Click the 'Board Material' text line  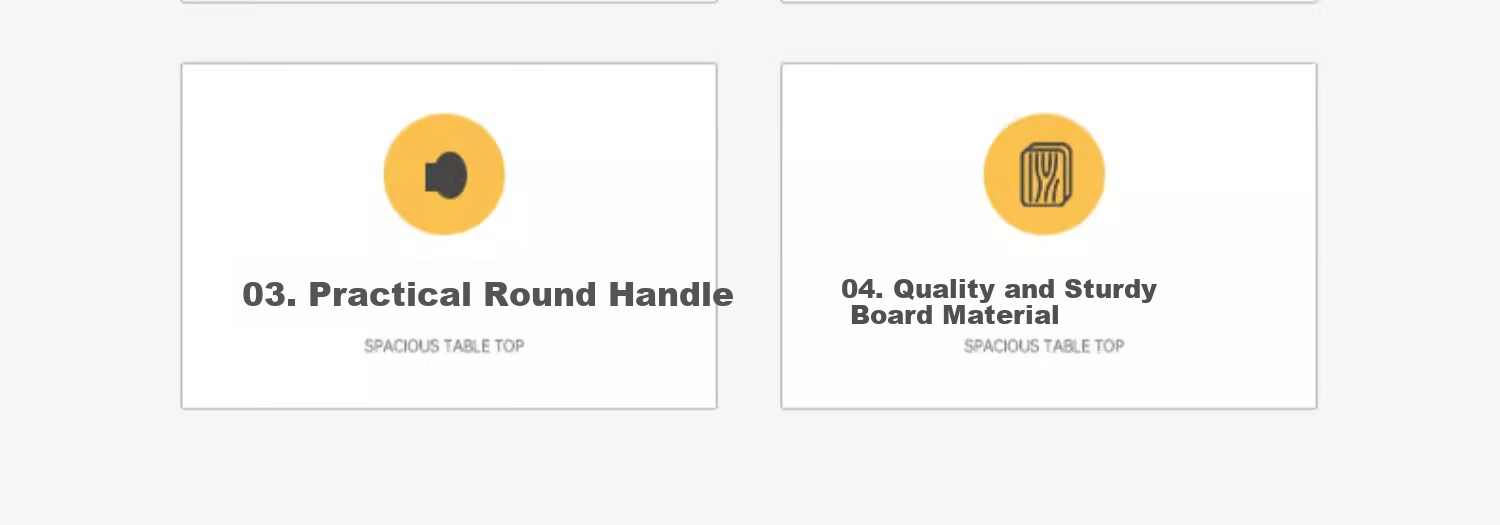coord(954,316)
